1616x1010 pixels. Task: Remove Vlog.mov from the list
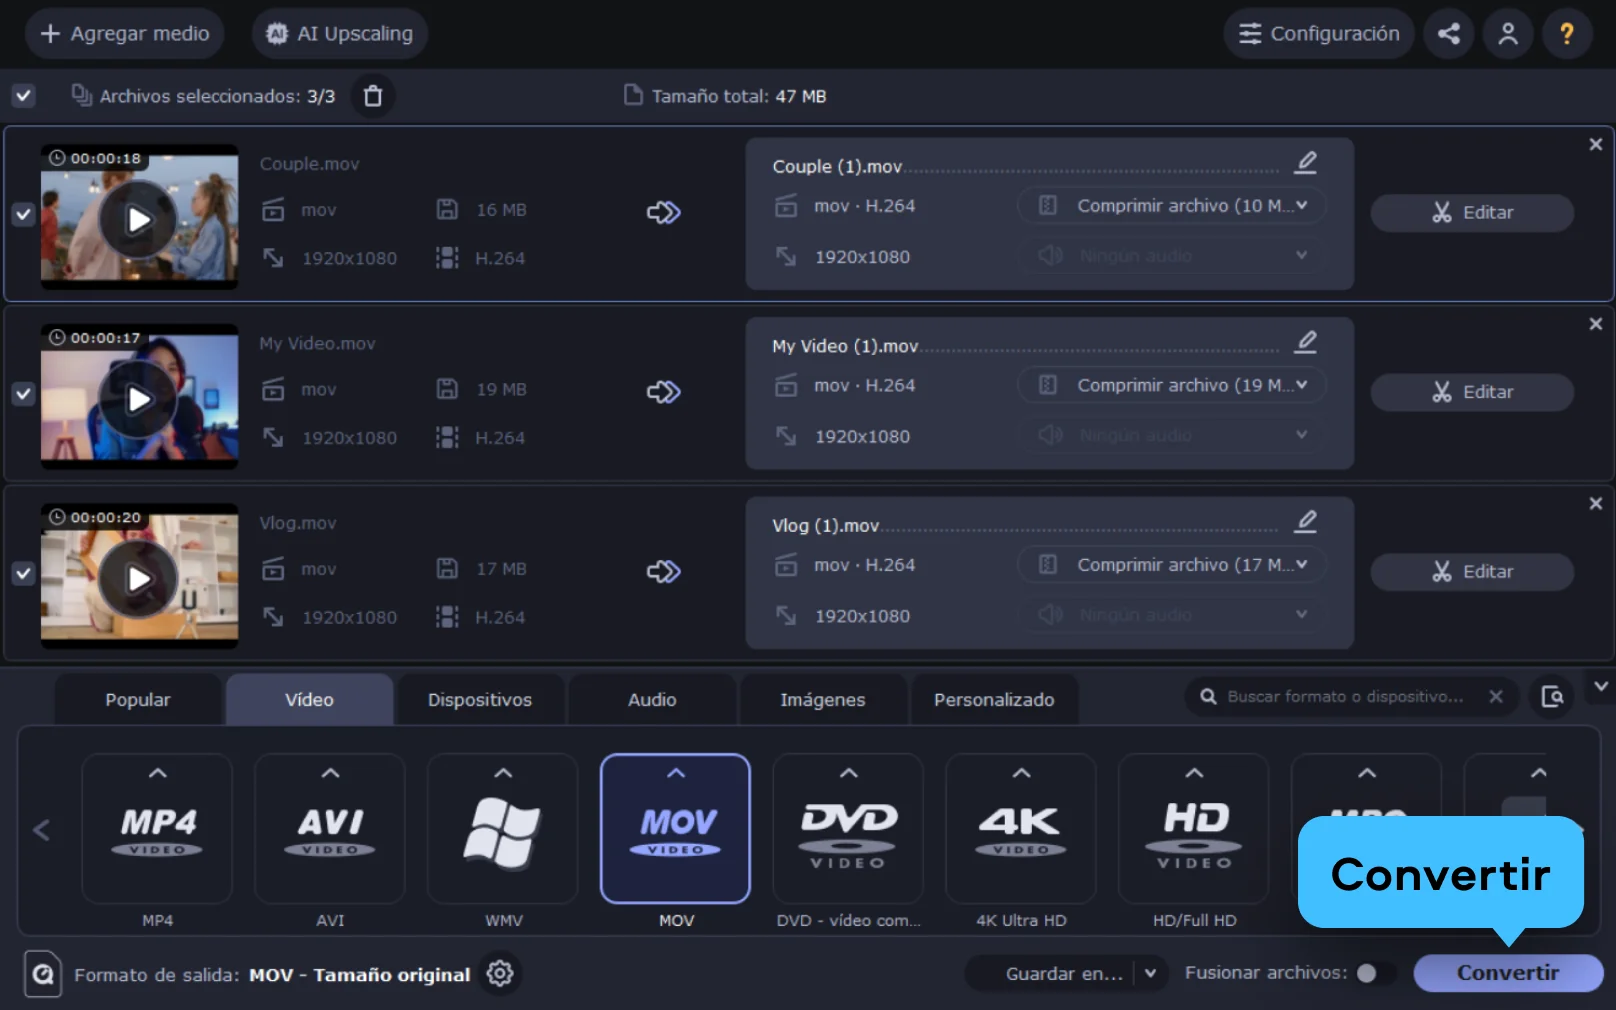click(1596, 504)
